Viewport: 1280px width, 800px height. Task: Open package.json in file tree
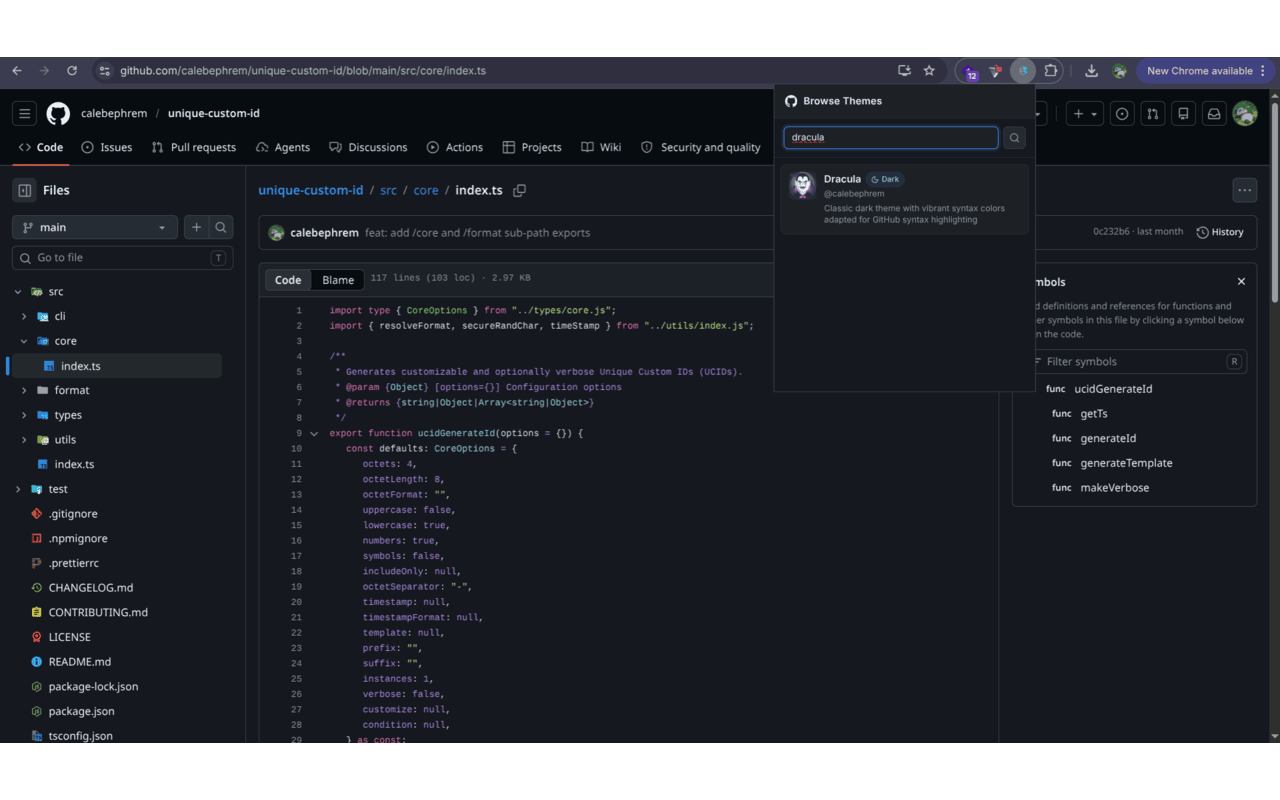pyautogui.click(x=81, y=711)
